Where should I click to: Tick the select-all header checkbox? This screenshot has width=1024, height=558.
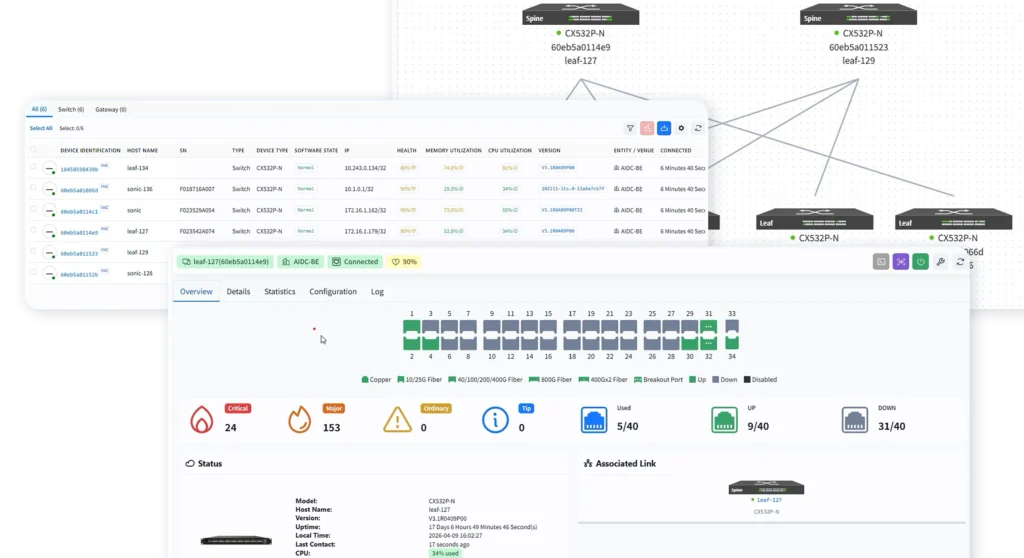coord(33,150)
